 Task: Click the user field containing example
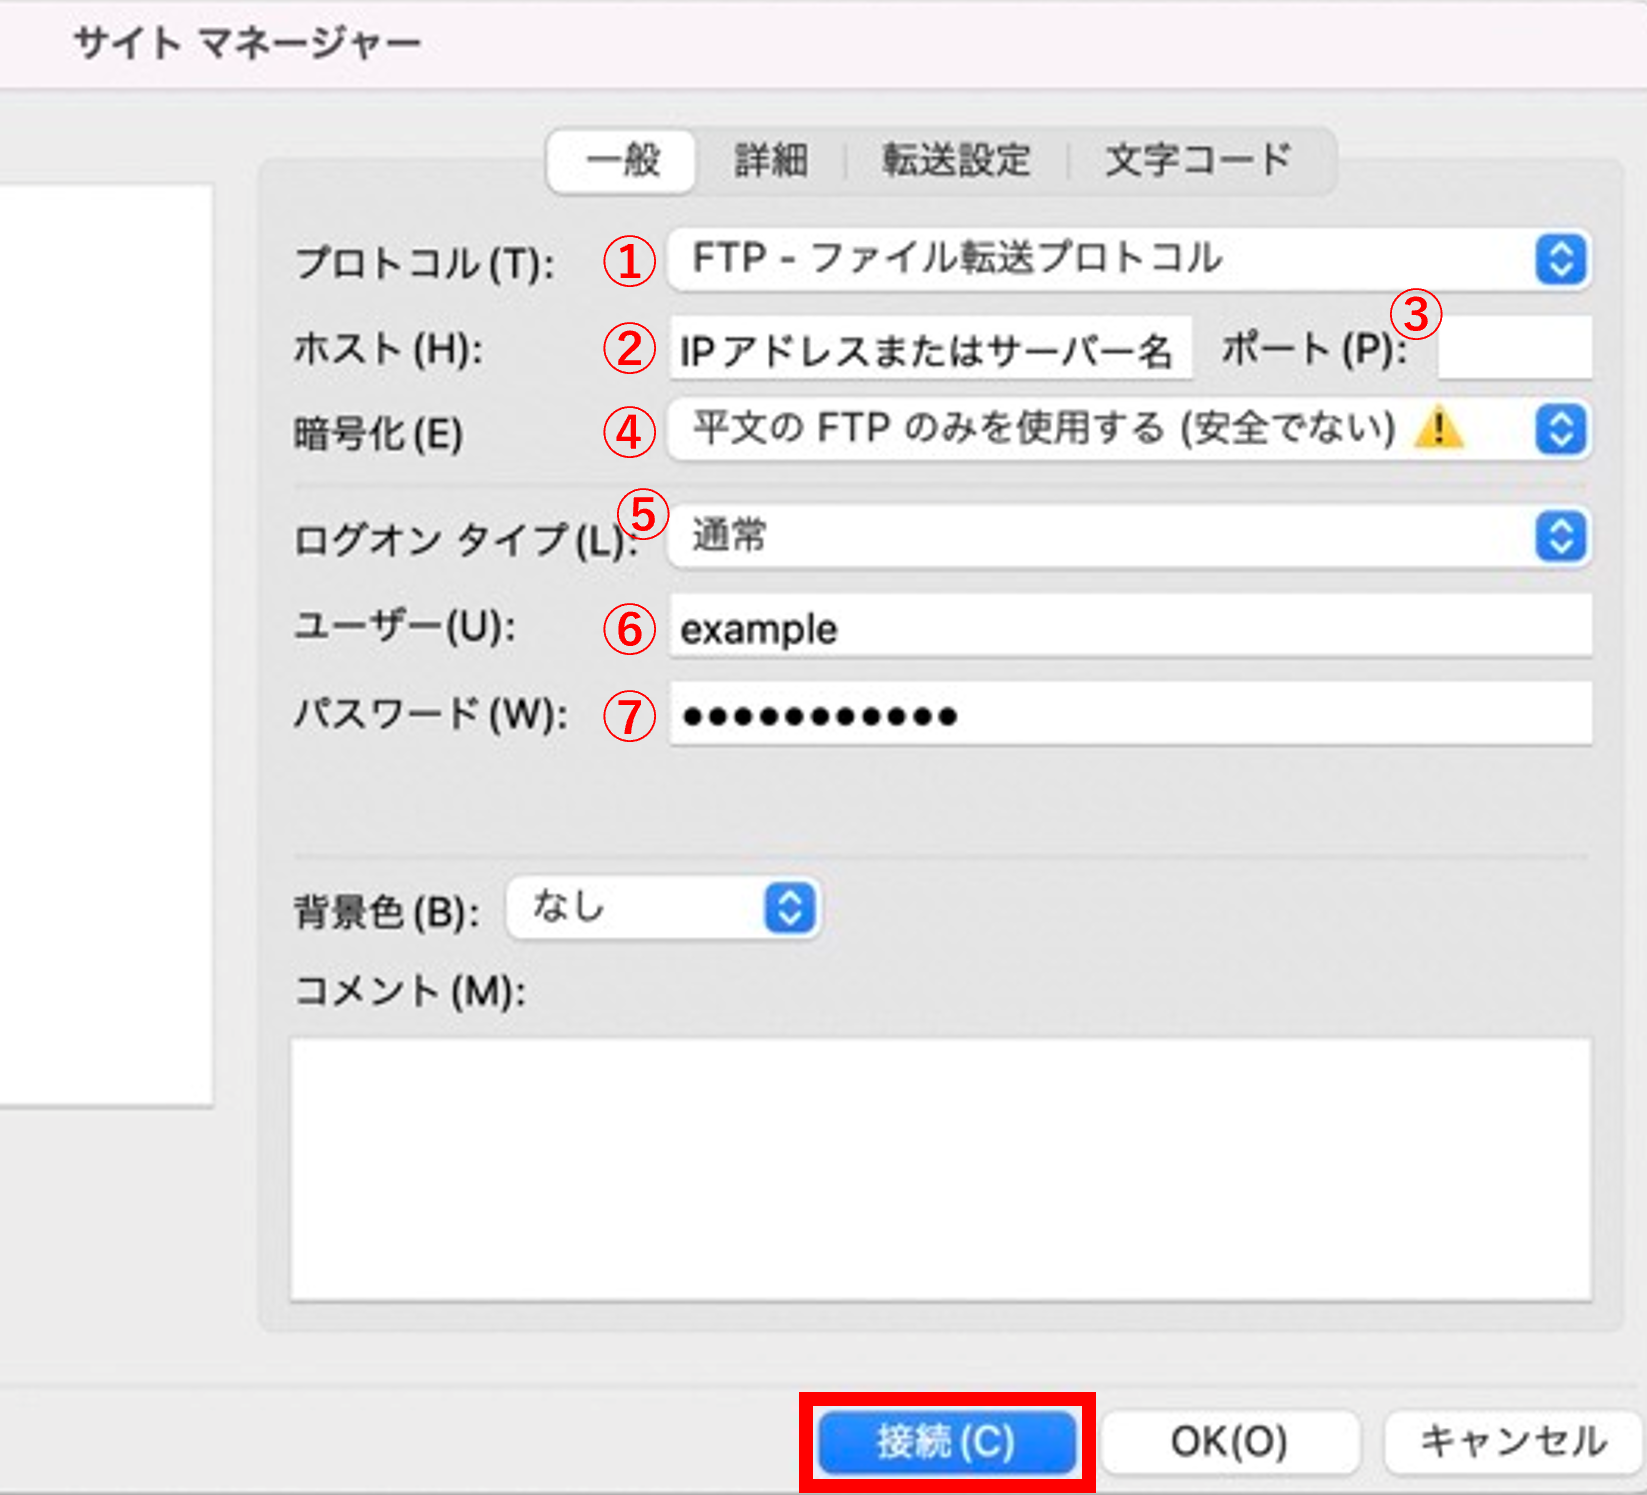pyautogui.click(x=1130, y=627)
